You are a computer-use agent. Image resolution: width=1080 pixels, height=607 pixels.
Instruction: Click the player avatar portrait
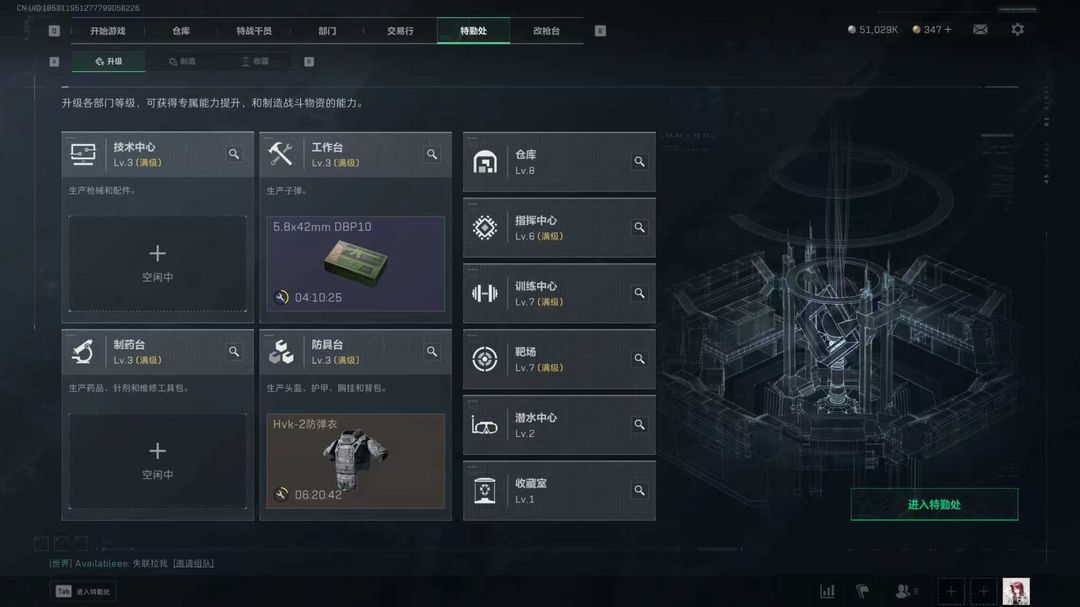pyautogui.click(x=1016, y=591)
